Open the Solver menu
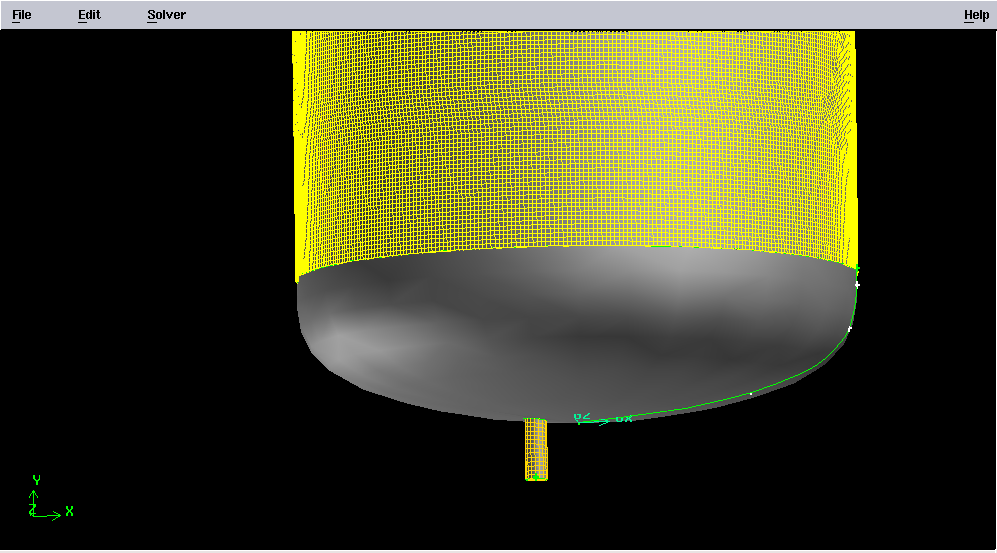 click(x=166, y=15)
